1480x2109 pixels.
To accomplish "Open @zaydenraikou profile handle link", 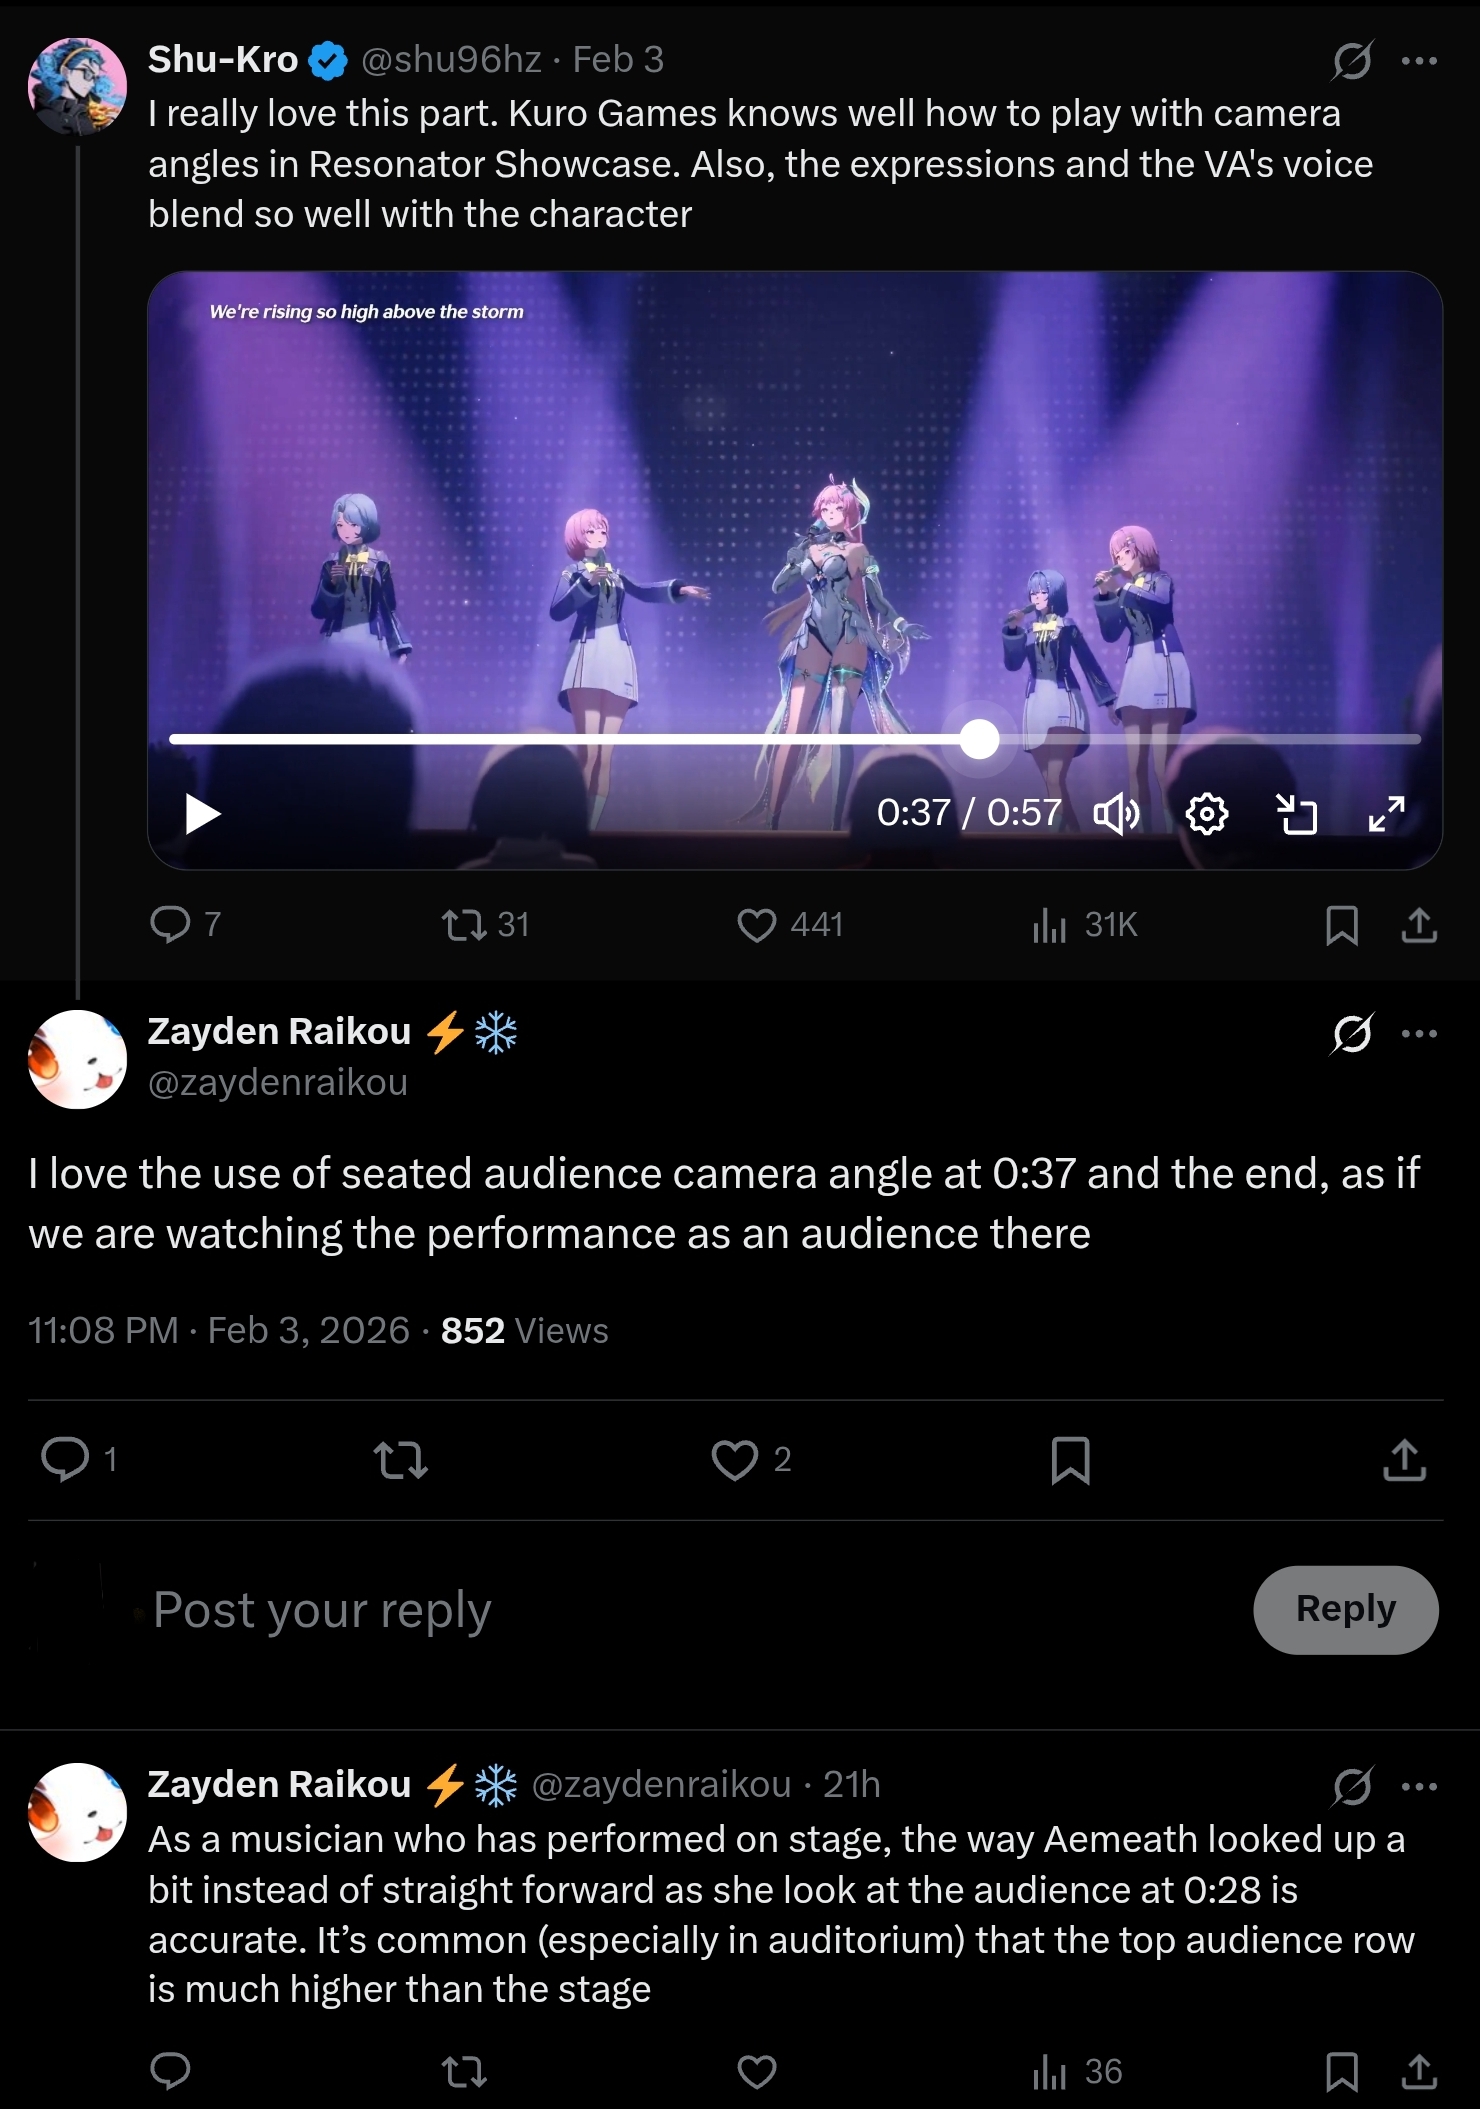I will [278, 1082].
